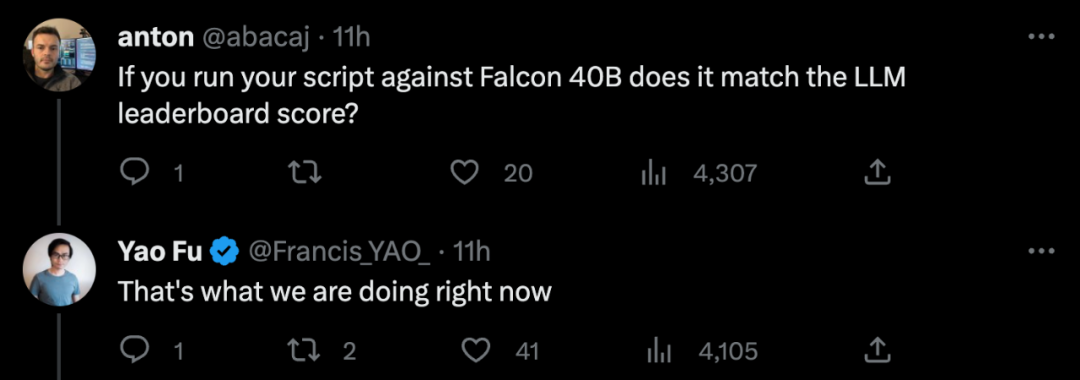Open anton's tweet 11h timestamp
This screenshot has height=380, width=1080.
(351, 38)
